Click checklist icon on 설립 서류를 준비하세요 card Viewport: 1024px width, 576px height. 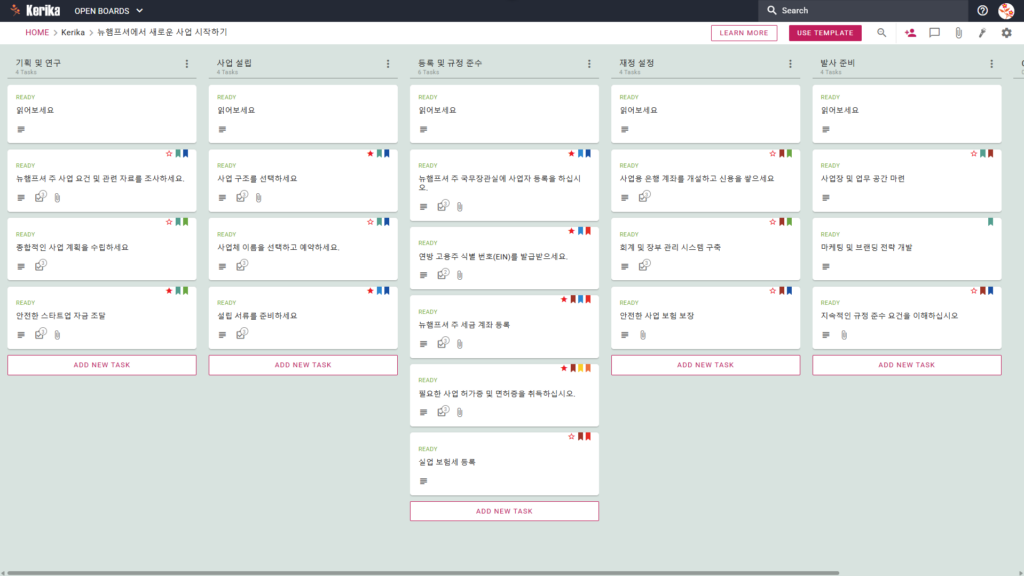click(x=242, y=334)
